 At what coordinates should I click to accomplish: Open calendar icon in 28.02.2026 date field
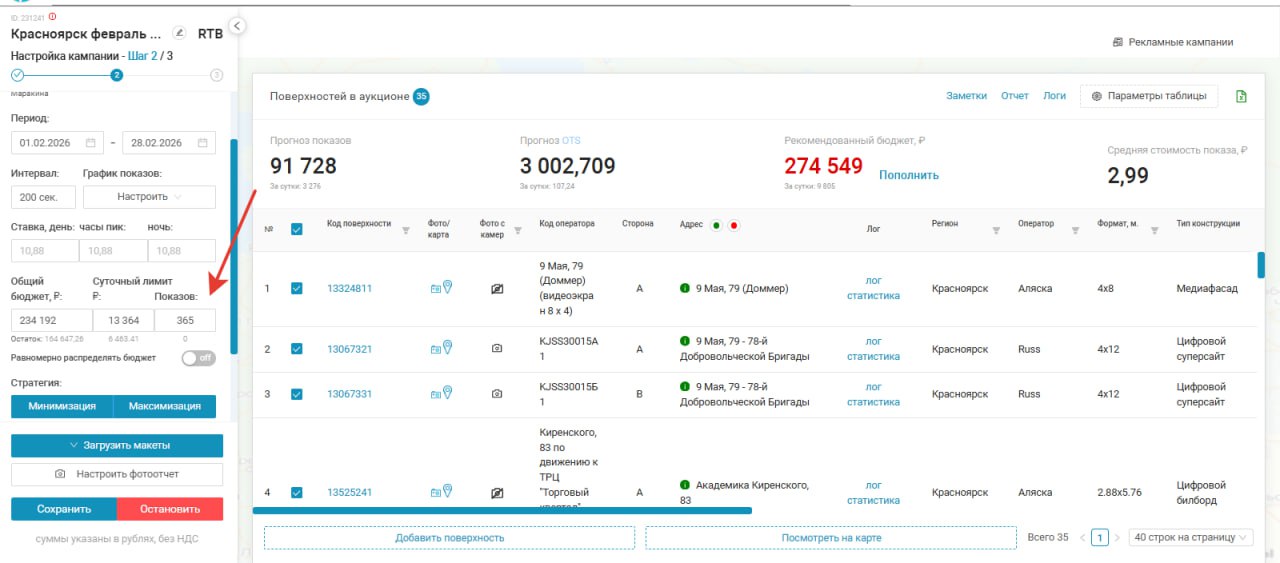(201, 143)
